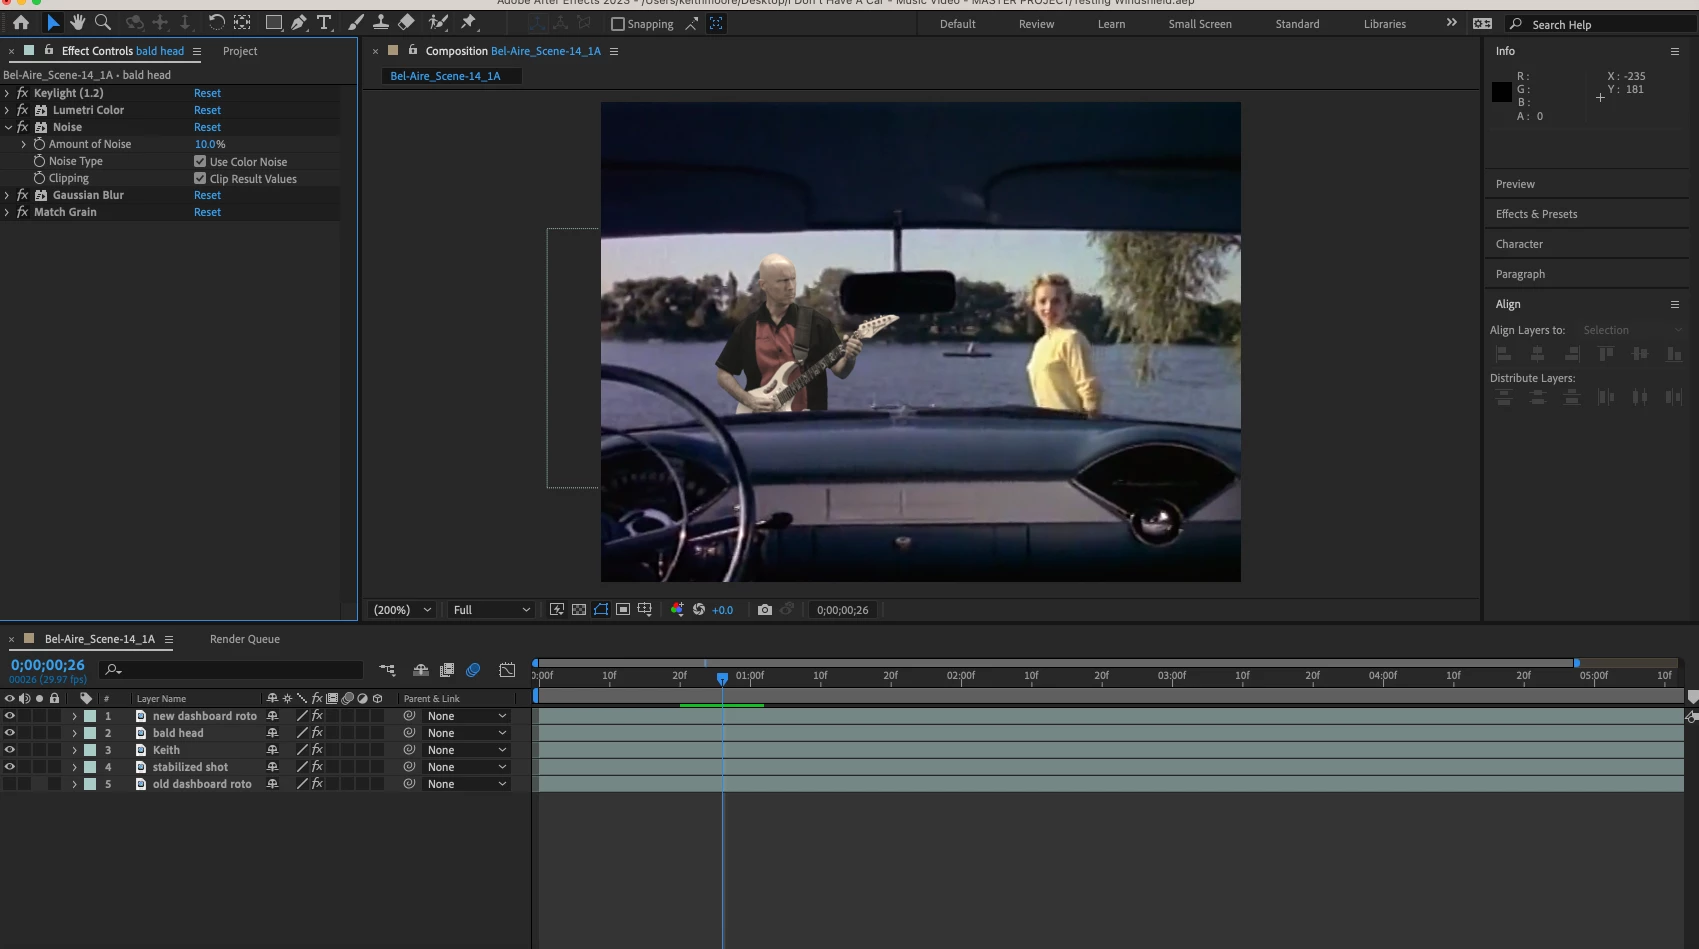Hide the Keith layer

tap(10, 750)
